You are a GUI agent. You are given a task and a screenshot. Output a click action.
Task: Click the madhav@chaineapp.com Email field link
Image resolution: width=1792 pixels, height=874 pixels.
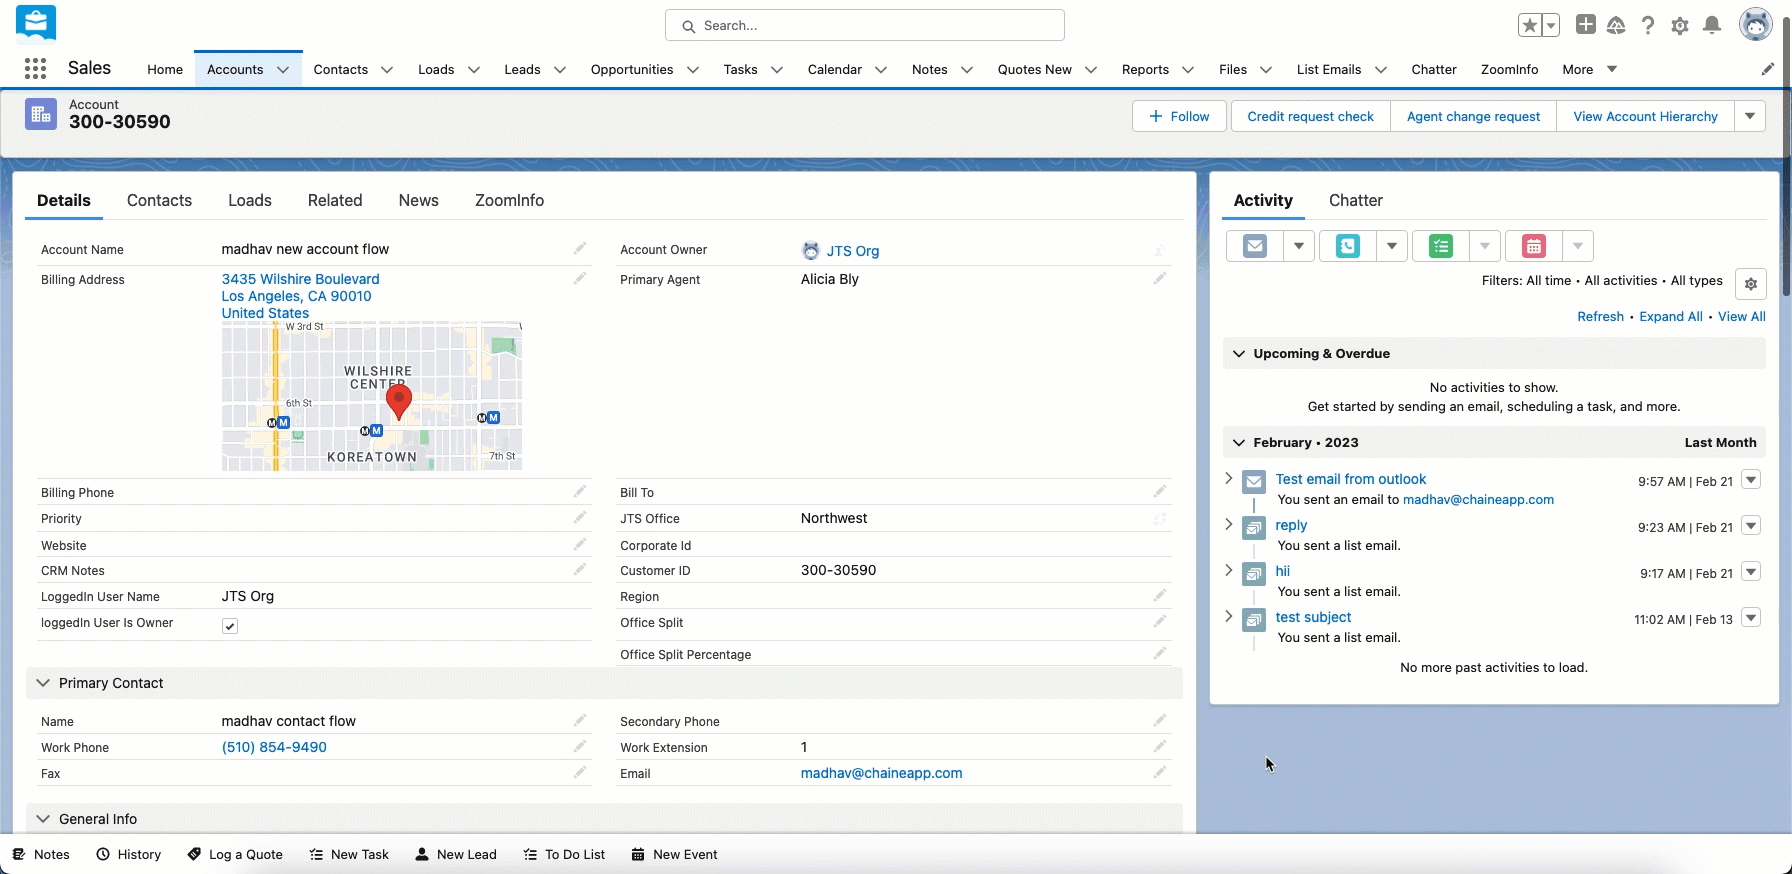tap(882, 773)
